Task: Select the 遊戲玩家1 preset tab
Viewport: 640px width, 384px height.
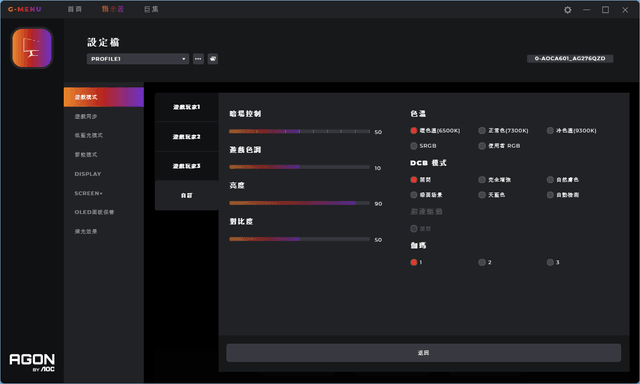Action: 187,107
